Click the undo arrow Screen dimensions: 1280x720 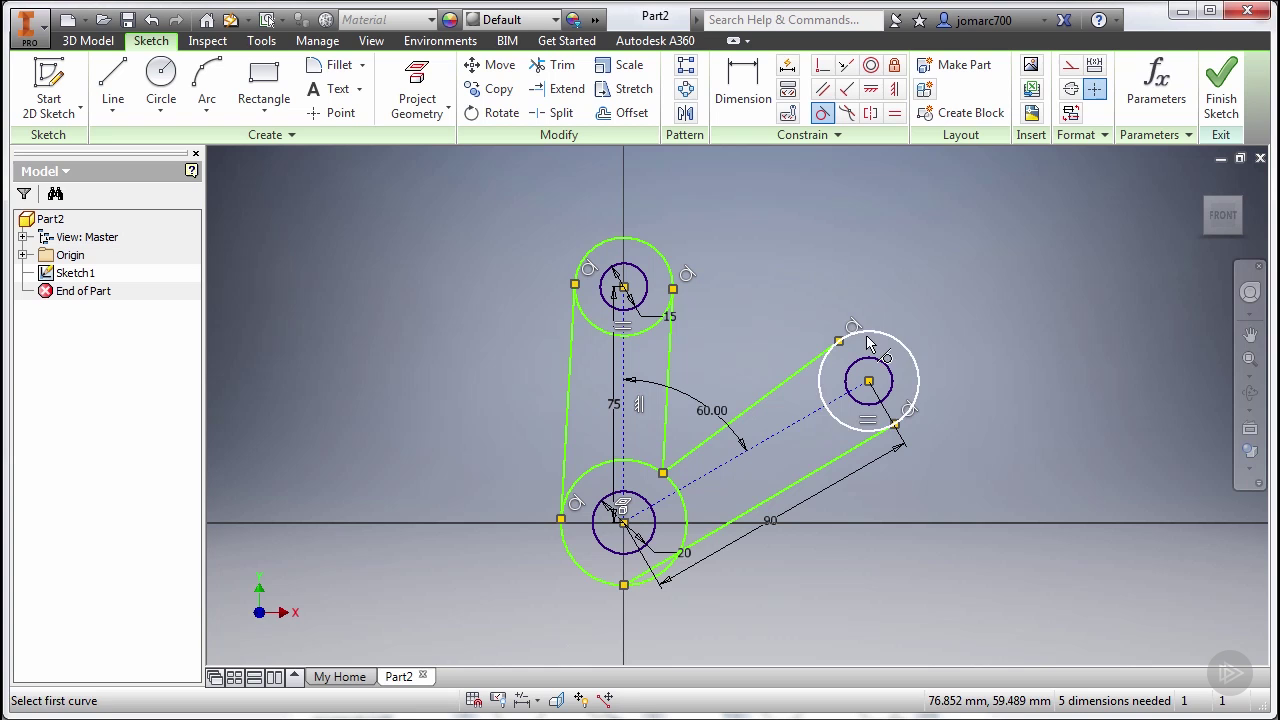point(152,19)
